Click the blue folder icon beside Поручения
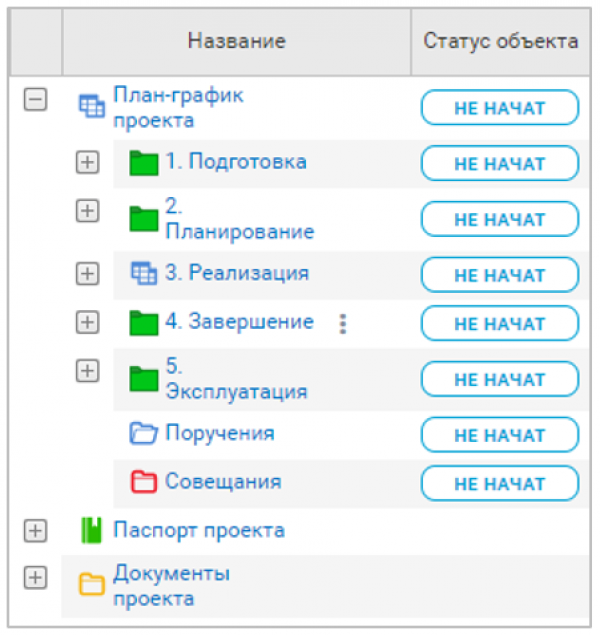This screenshot has height=635, width=600. tap(144, 433)
